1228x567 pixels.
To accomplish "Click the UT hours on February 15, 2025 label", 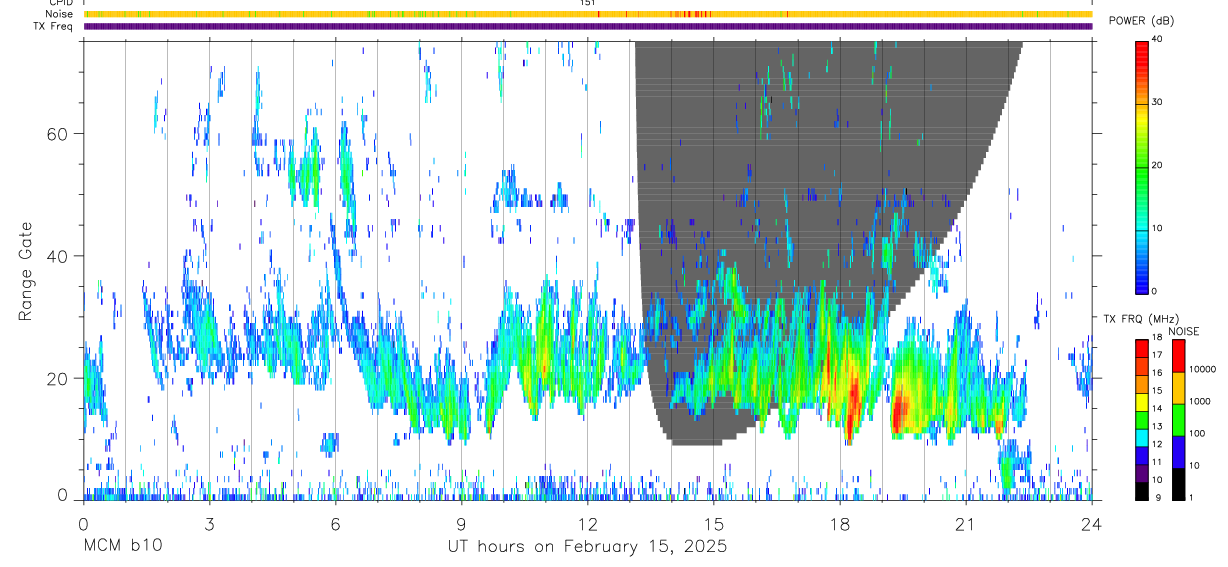I will pos(587,547).
